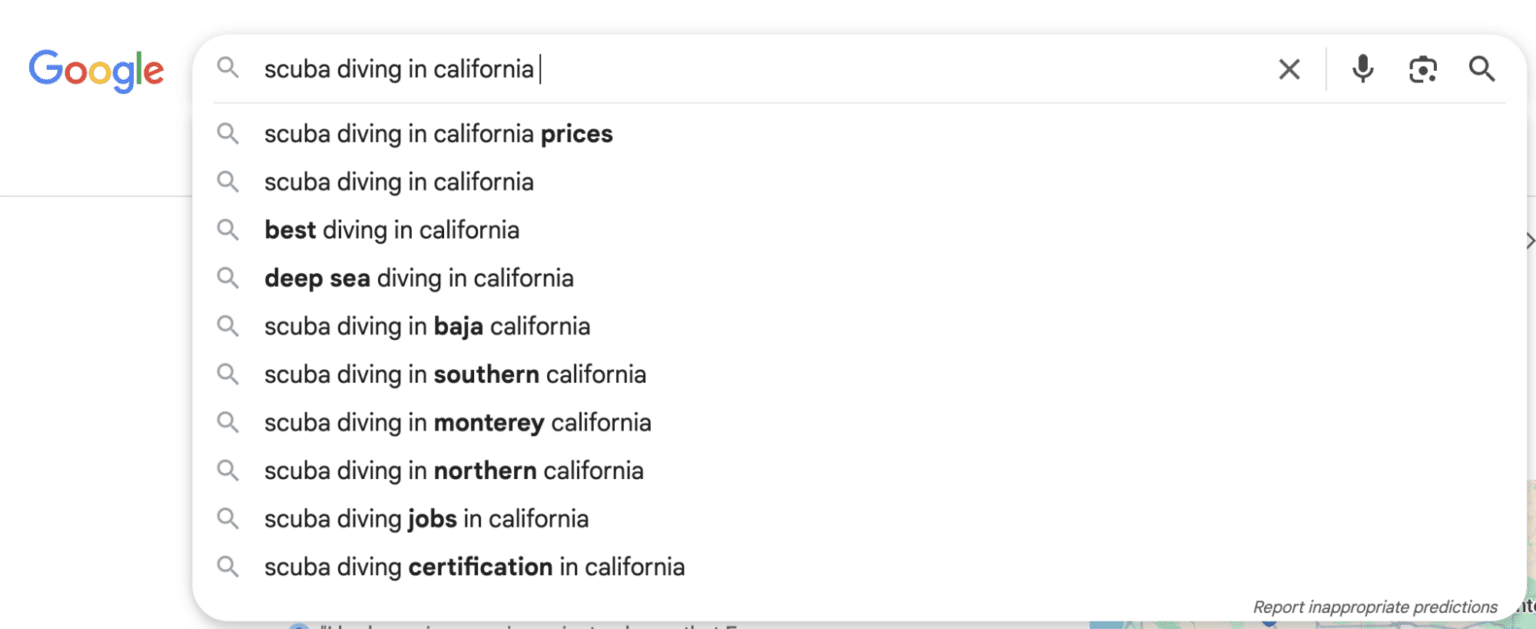Select 'scuba diving in california prices' suggestion
Screen dimensions: 1536x629
click(859, 134)
